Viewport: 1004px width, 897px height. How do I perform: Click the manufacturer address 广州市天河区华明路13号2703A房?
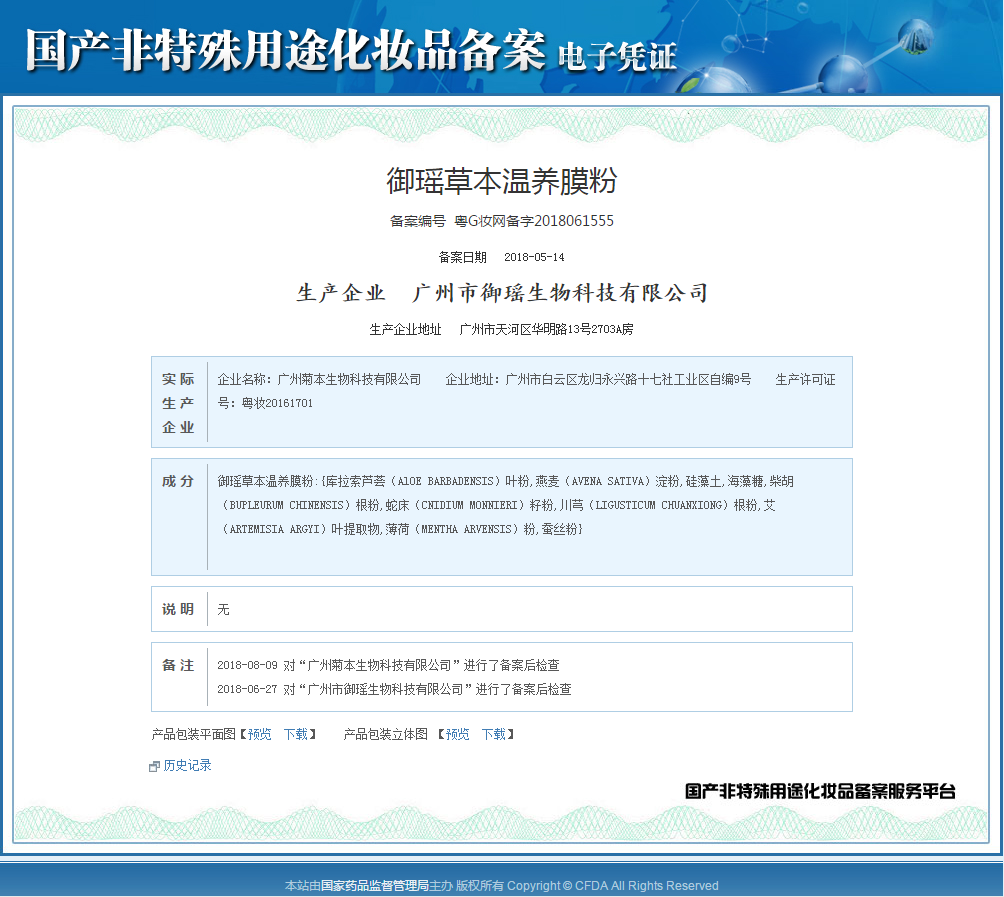[x=546, y=329]
